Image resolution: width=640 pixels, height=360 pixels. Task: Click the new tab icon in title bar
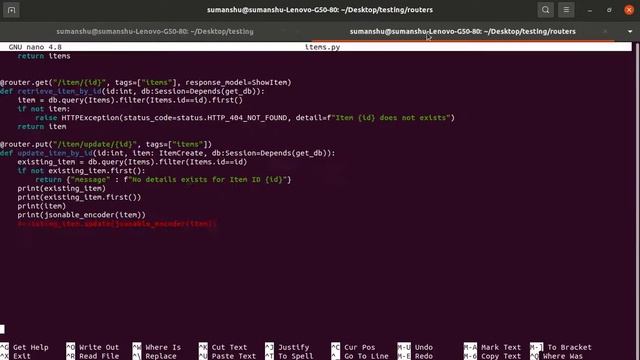(x=11, y=10)
